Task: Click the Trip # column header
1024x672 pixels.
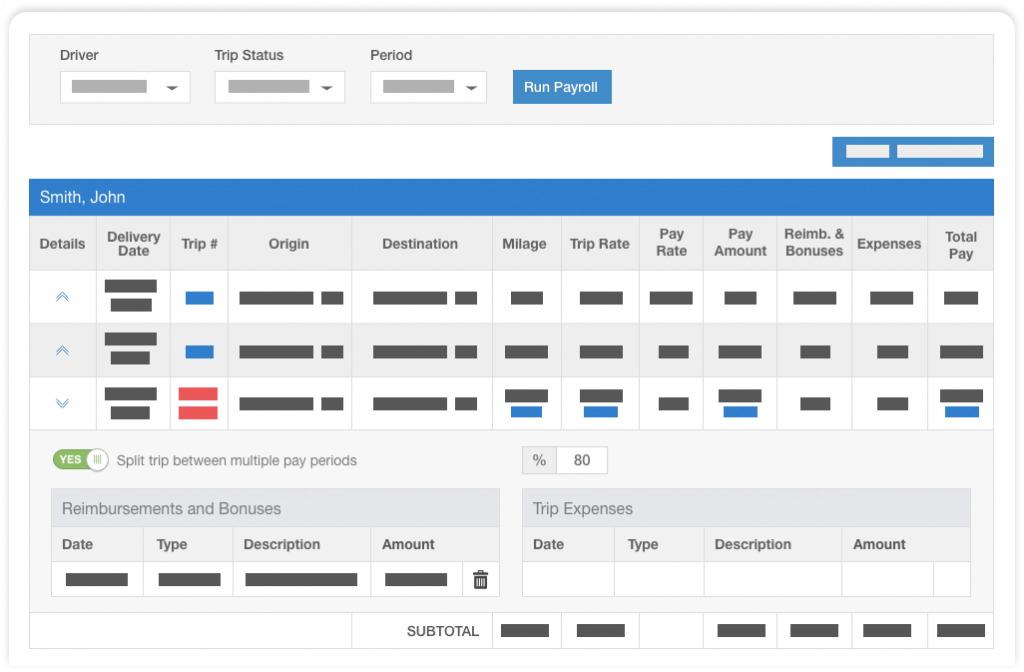Action: point(199,244)
